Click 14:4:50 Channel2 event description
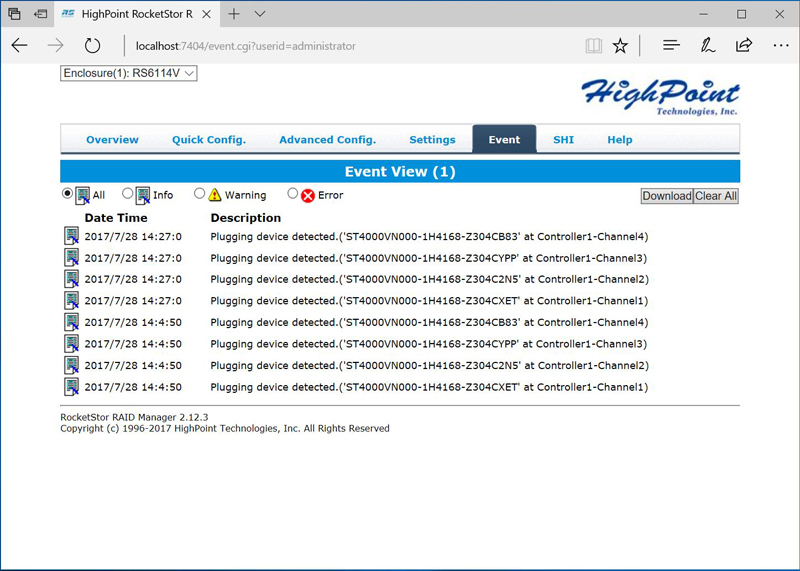 [x=430, y=366]
